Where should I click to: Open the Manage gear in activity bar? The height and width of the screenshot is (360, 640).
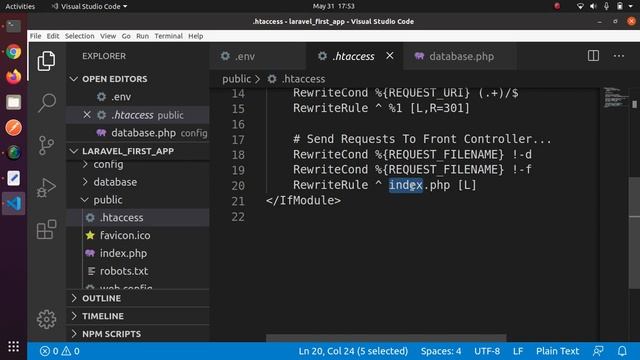point(46,319)
